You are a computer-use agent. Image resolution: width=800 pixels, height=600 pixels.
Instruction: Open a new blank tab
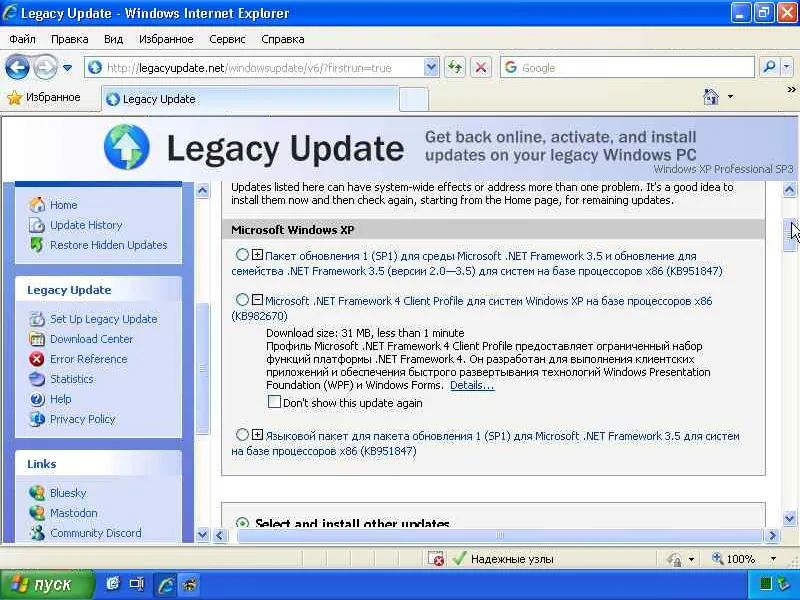coord(413,99)
